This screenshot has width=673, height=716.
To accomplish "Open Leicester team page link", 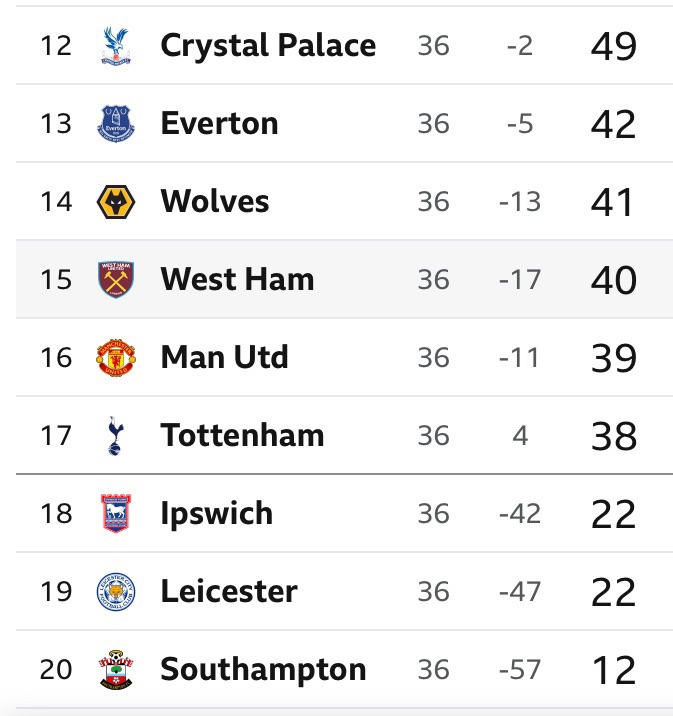I will pos(228,592).
